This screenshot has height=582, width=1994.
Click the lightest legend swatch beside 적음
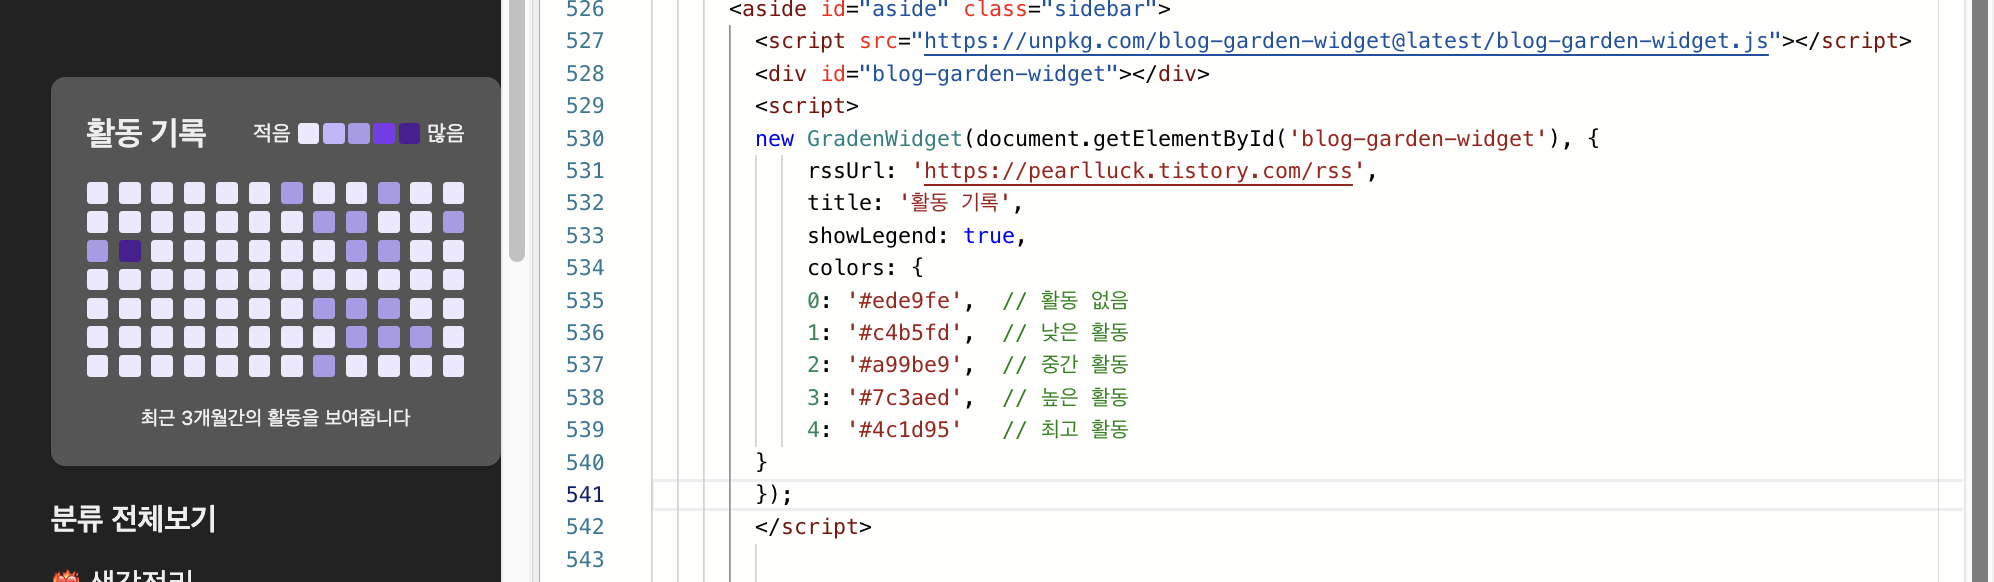(309, 134)
